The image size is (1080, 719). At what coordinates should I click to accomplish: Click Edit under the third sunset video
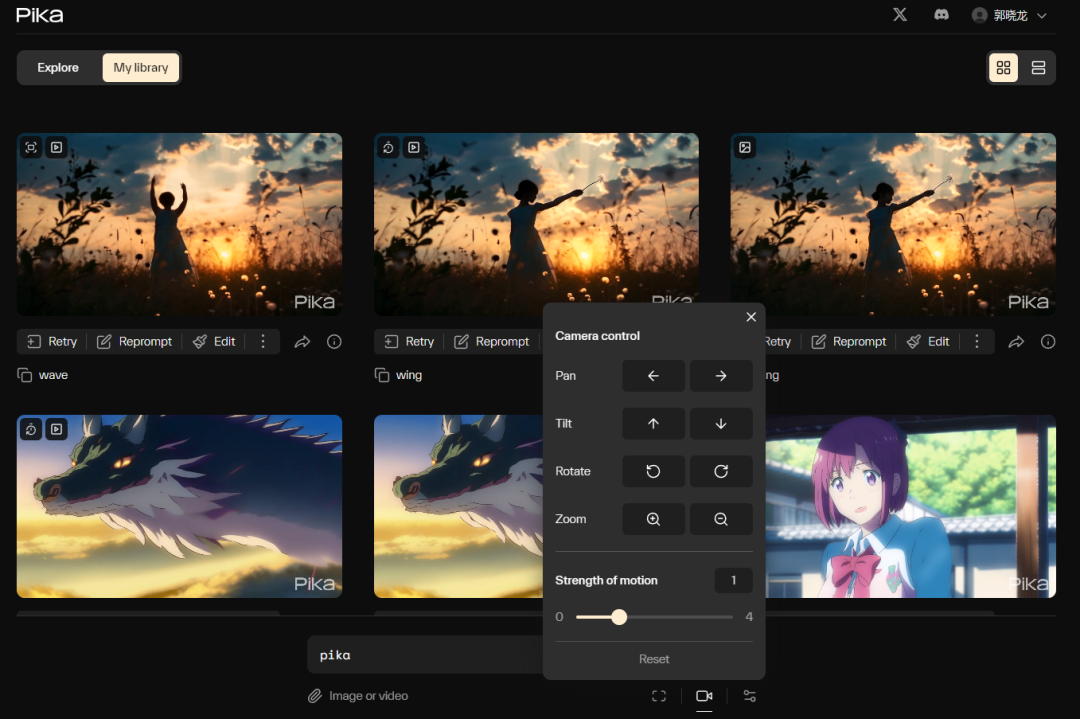pos(928,342)
